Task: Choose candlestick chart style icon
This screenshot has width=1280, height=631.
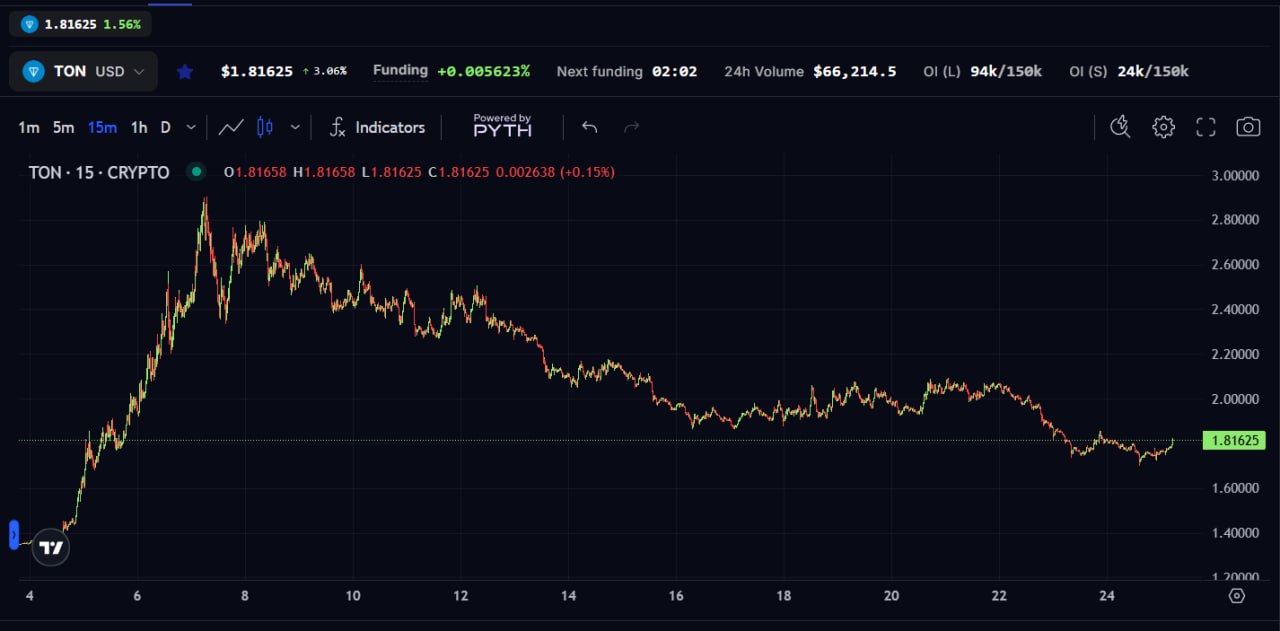Action: [x=265, y=127]
